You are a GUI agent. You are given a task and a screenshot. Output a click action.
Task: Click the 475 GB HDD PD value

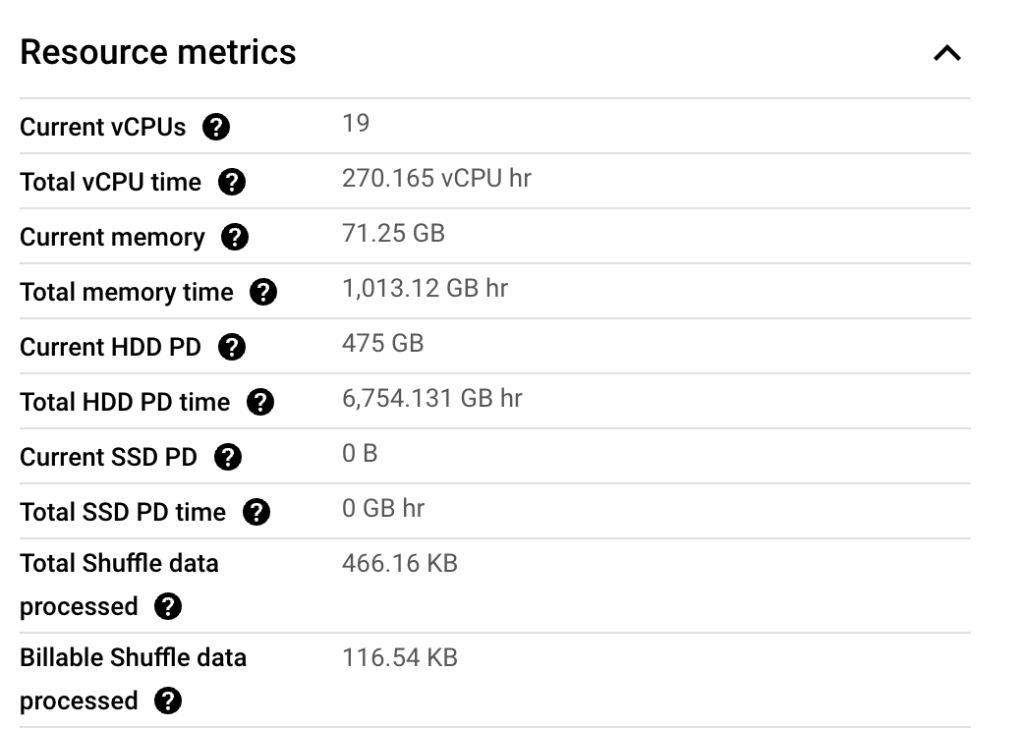click(x=383, y=345)
